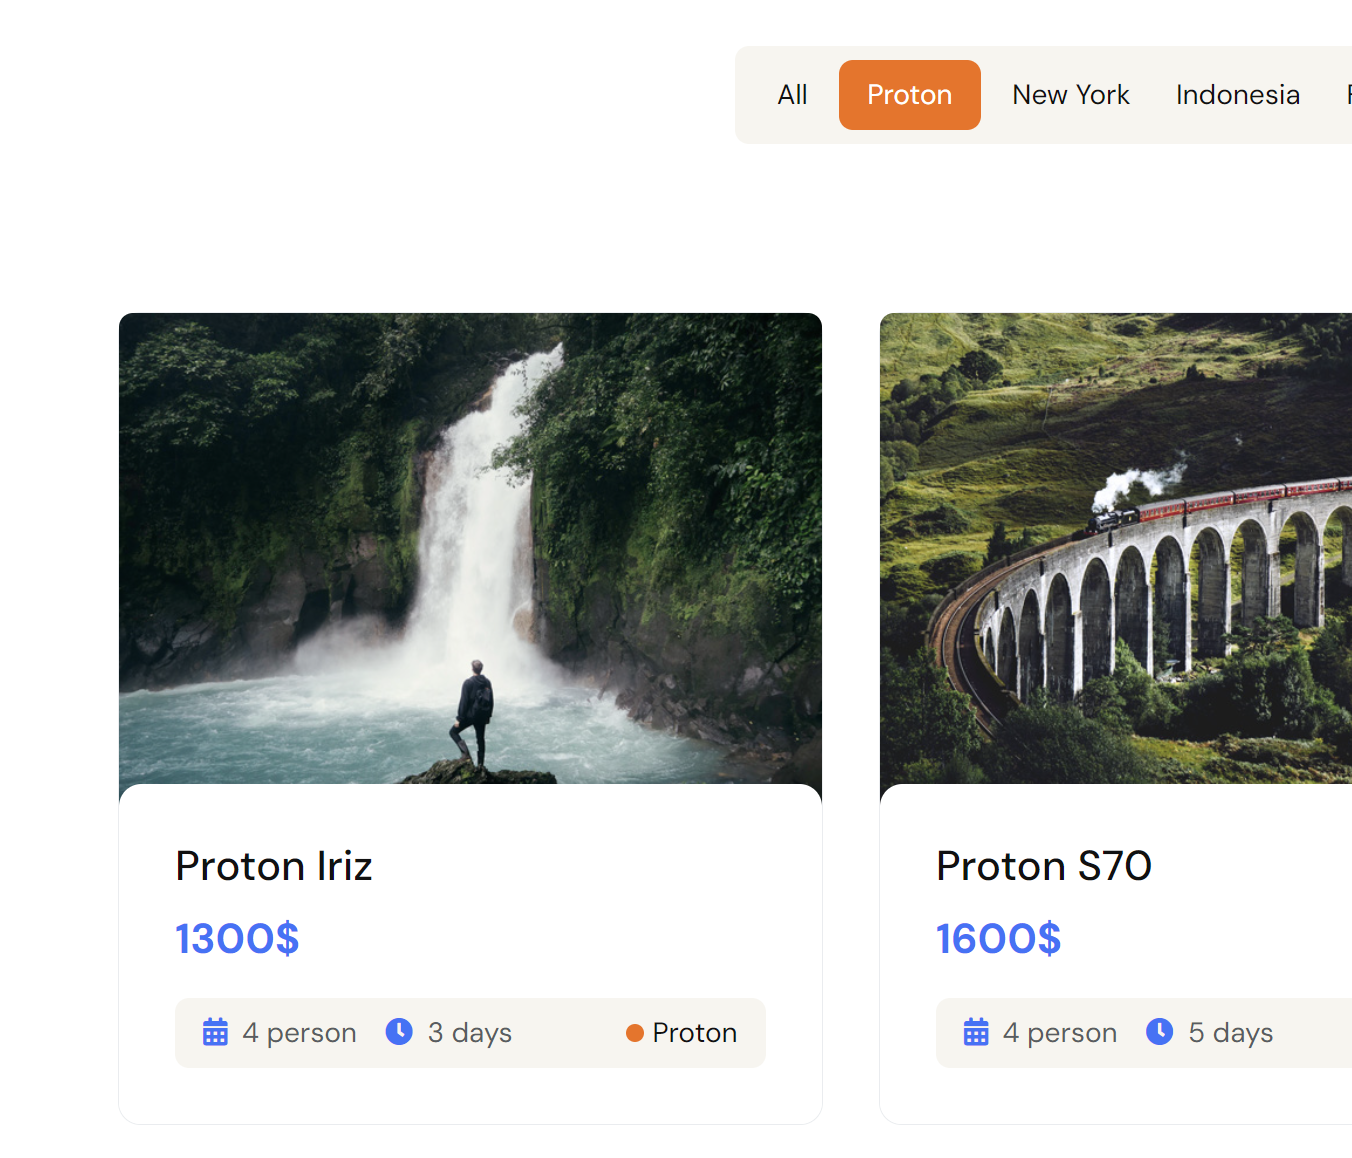Click the highlighted Proton filter tab
The height and width of the screenshot is (1158, 1352).
[x=909, y=95]
